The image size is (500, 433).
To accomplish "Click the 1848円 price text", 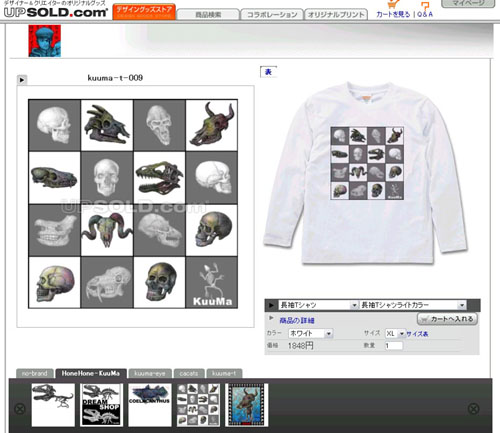I will click(x=301, y=346).
